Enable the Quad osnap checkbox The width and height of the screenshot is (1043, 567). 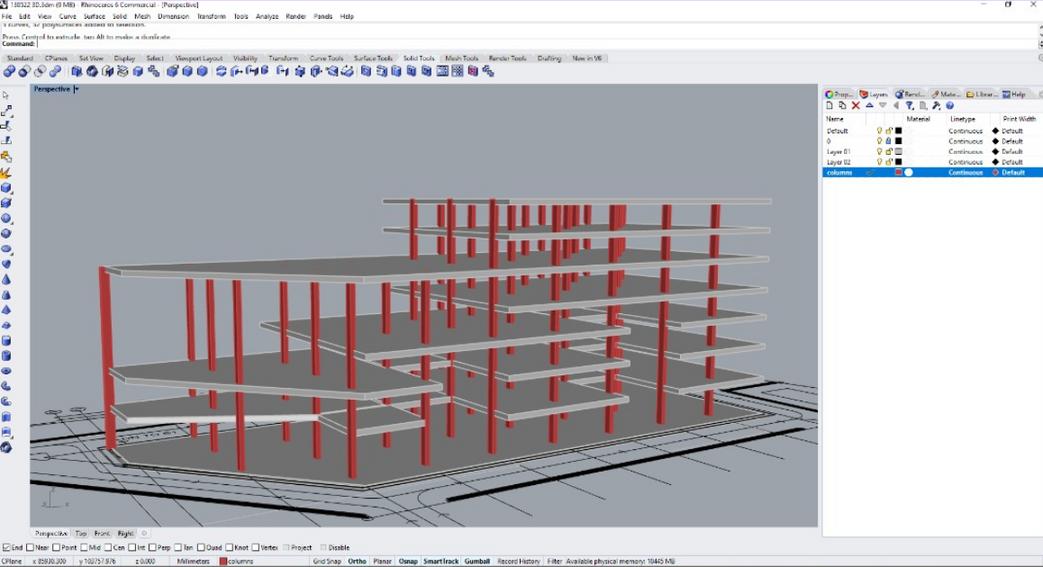[201, 548]
